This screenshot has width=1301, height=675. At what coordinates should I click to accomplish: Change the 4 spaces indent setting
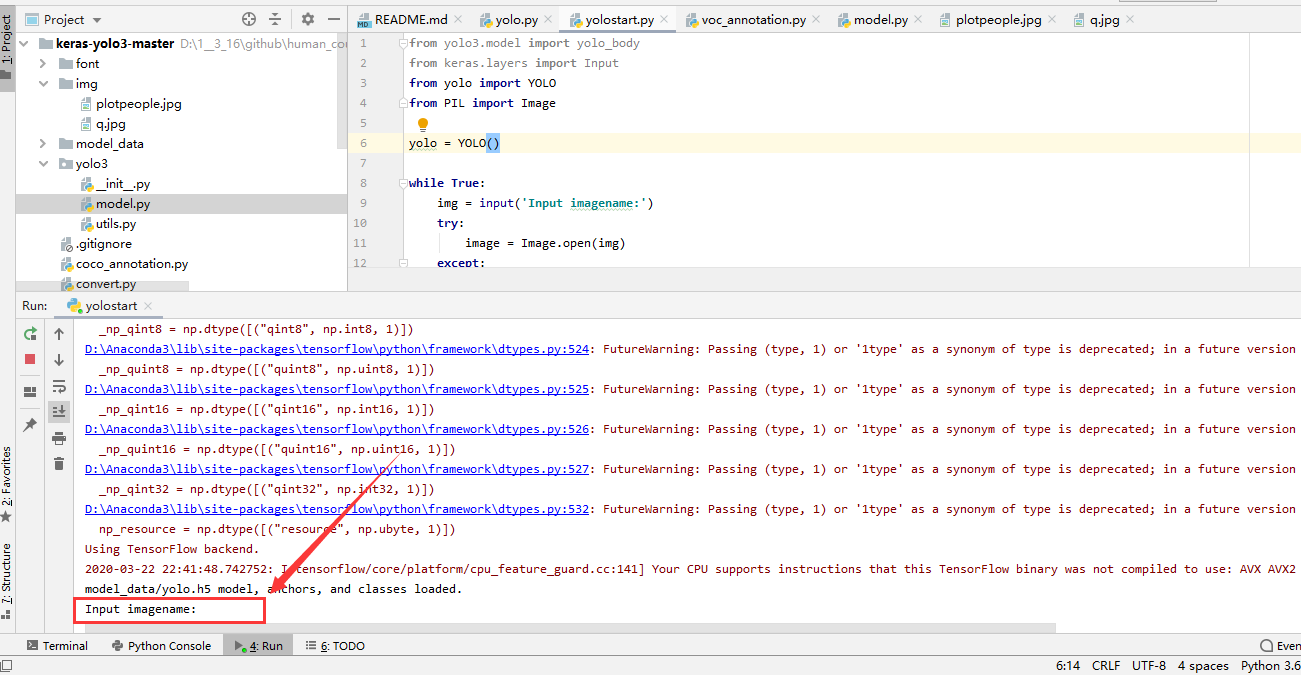(x=1203, y=666)
